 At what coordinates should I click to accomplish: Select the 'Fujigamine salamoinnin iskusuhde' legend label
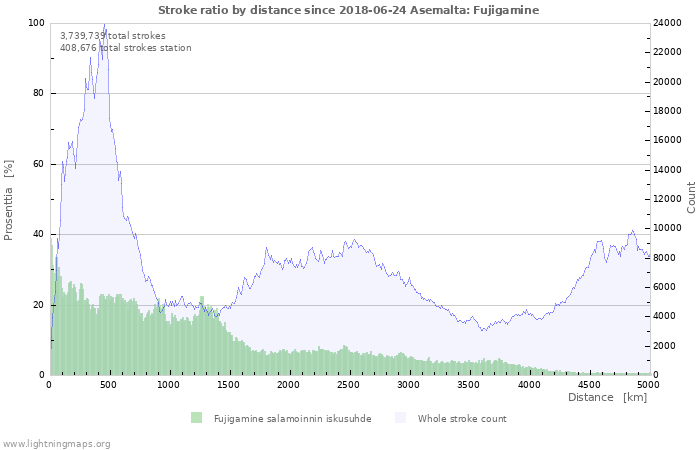292,418
